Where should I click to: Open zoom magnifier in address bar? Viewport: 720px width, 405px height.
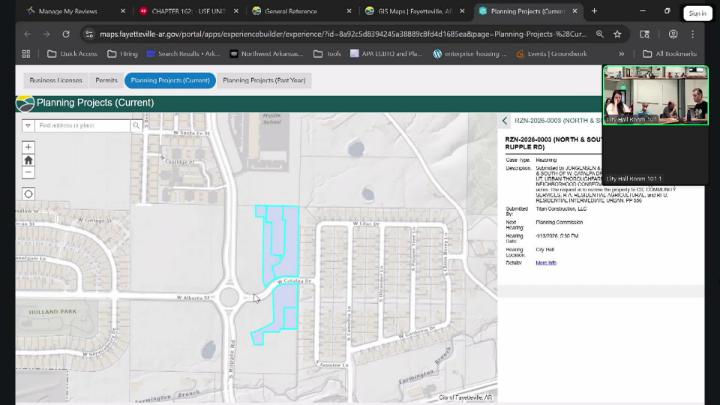600,34
